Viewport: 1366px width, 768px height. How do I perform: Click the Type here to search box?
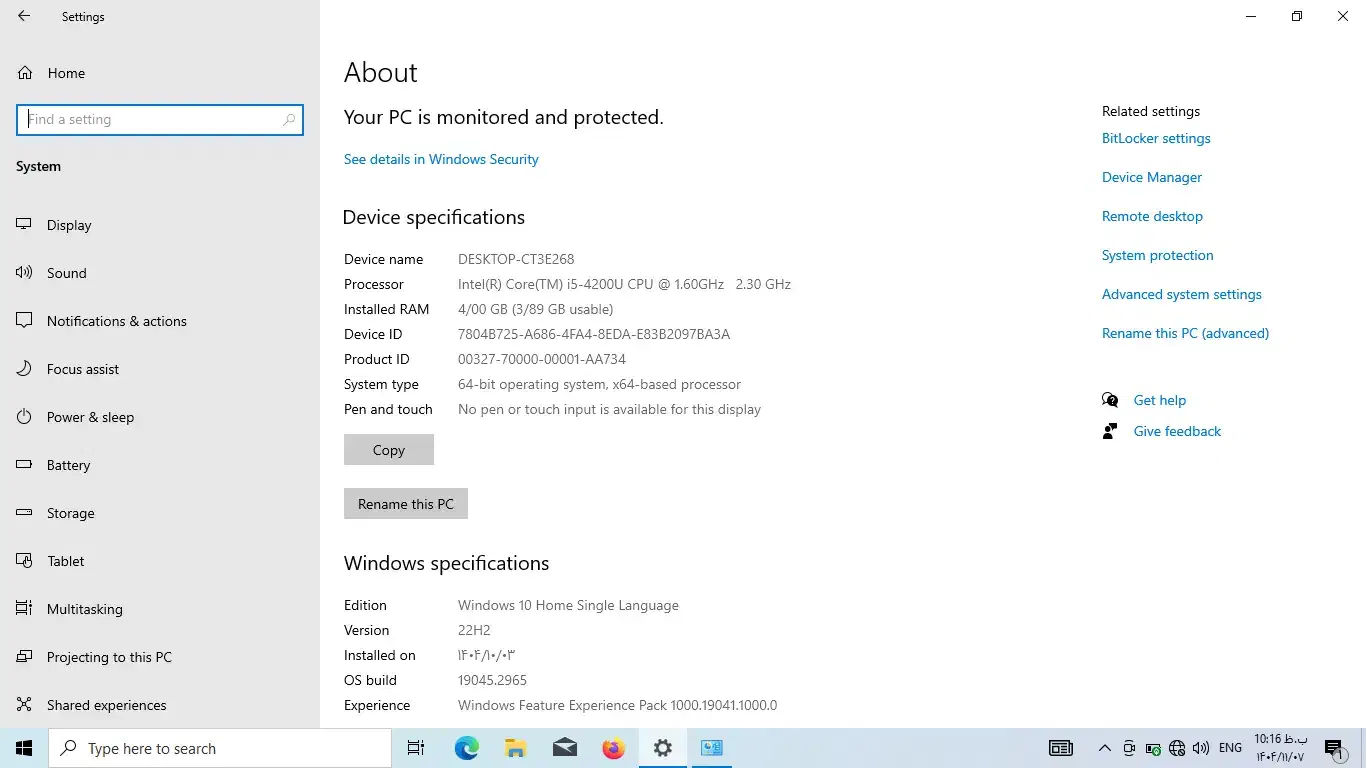220,748
